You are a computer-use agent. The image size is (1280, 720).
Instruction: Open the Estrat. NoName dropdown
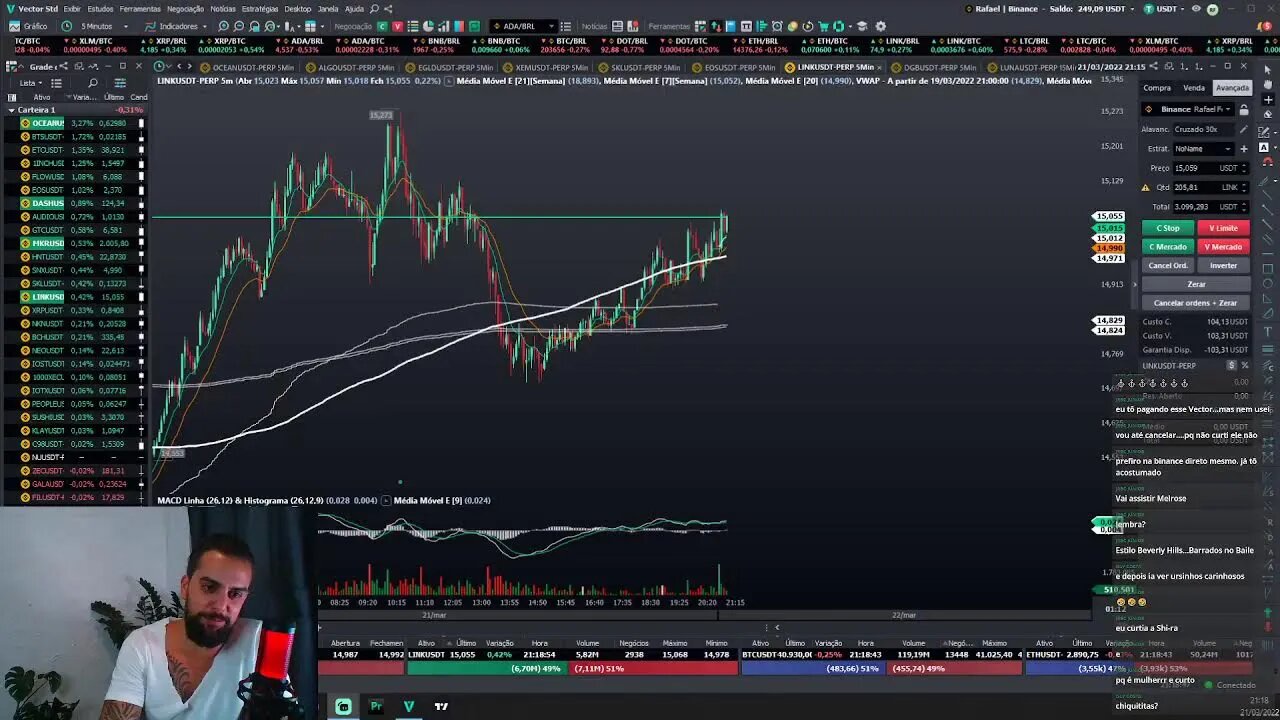click(1204, 148)
